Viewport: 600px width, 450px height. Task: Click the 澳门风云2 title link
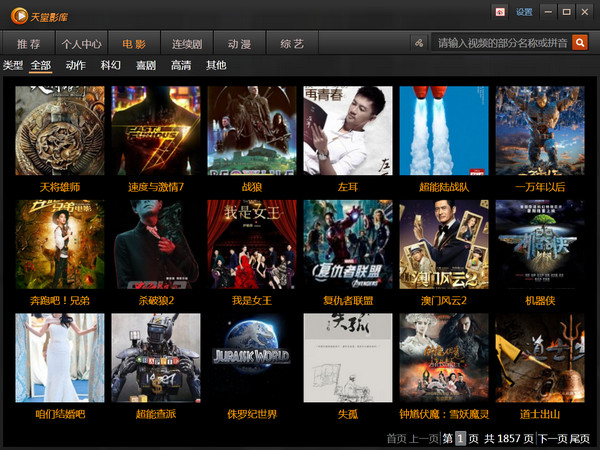point(444,301)
